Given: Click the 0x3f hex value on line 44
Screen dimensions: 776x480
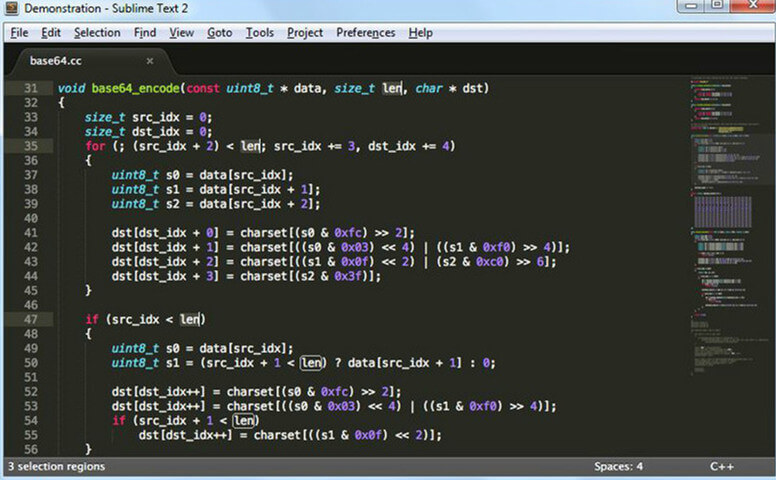Looking at the screenshot, I should click(x=350, y=276).
